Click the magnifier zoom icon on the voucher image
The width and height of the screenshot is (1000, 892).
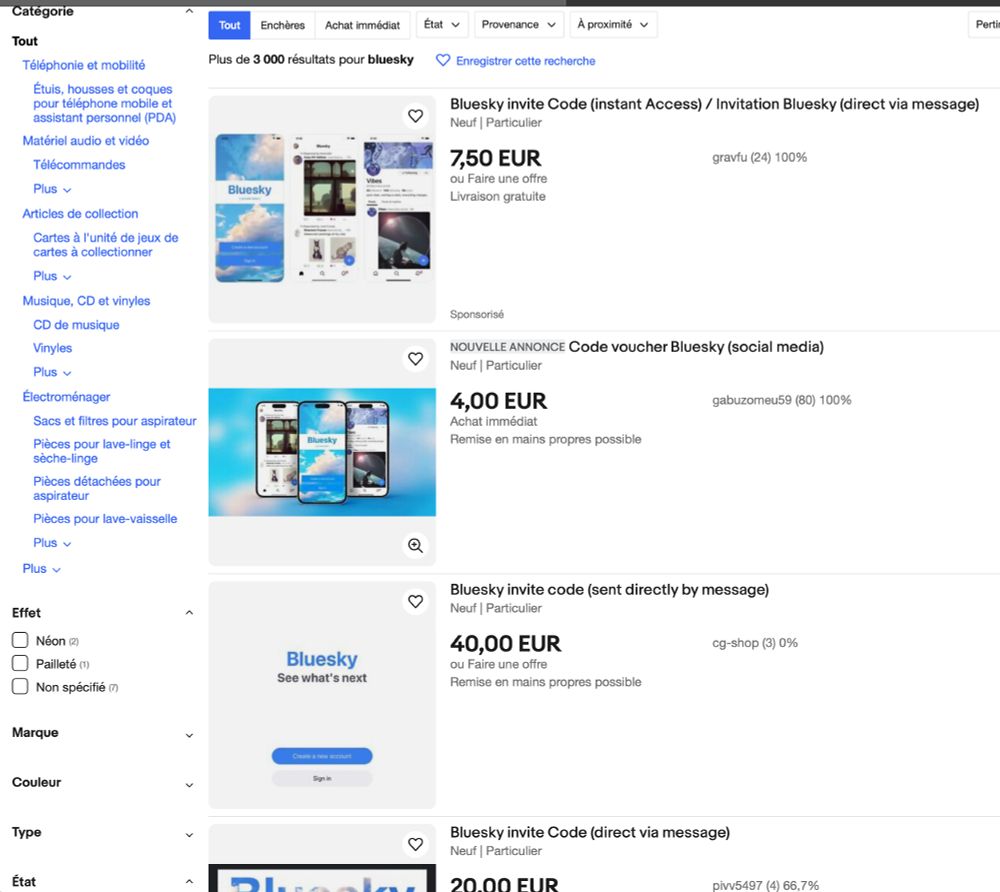[415, 546]
